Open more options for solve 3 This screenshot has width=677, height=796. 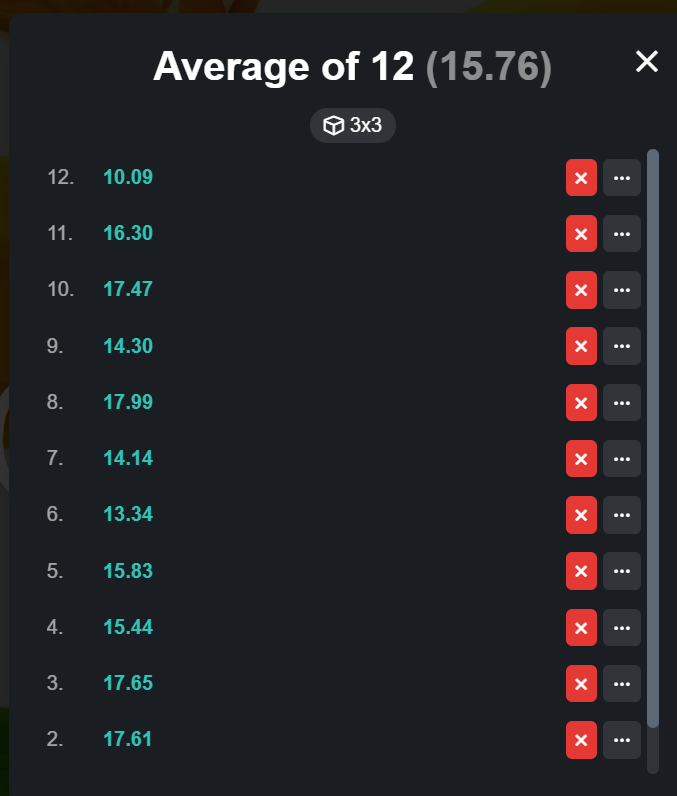tap(622, 684)
